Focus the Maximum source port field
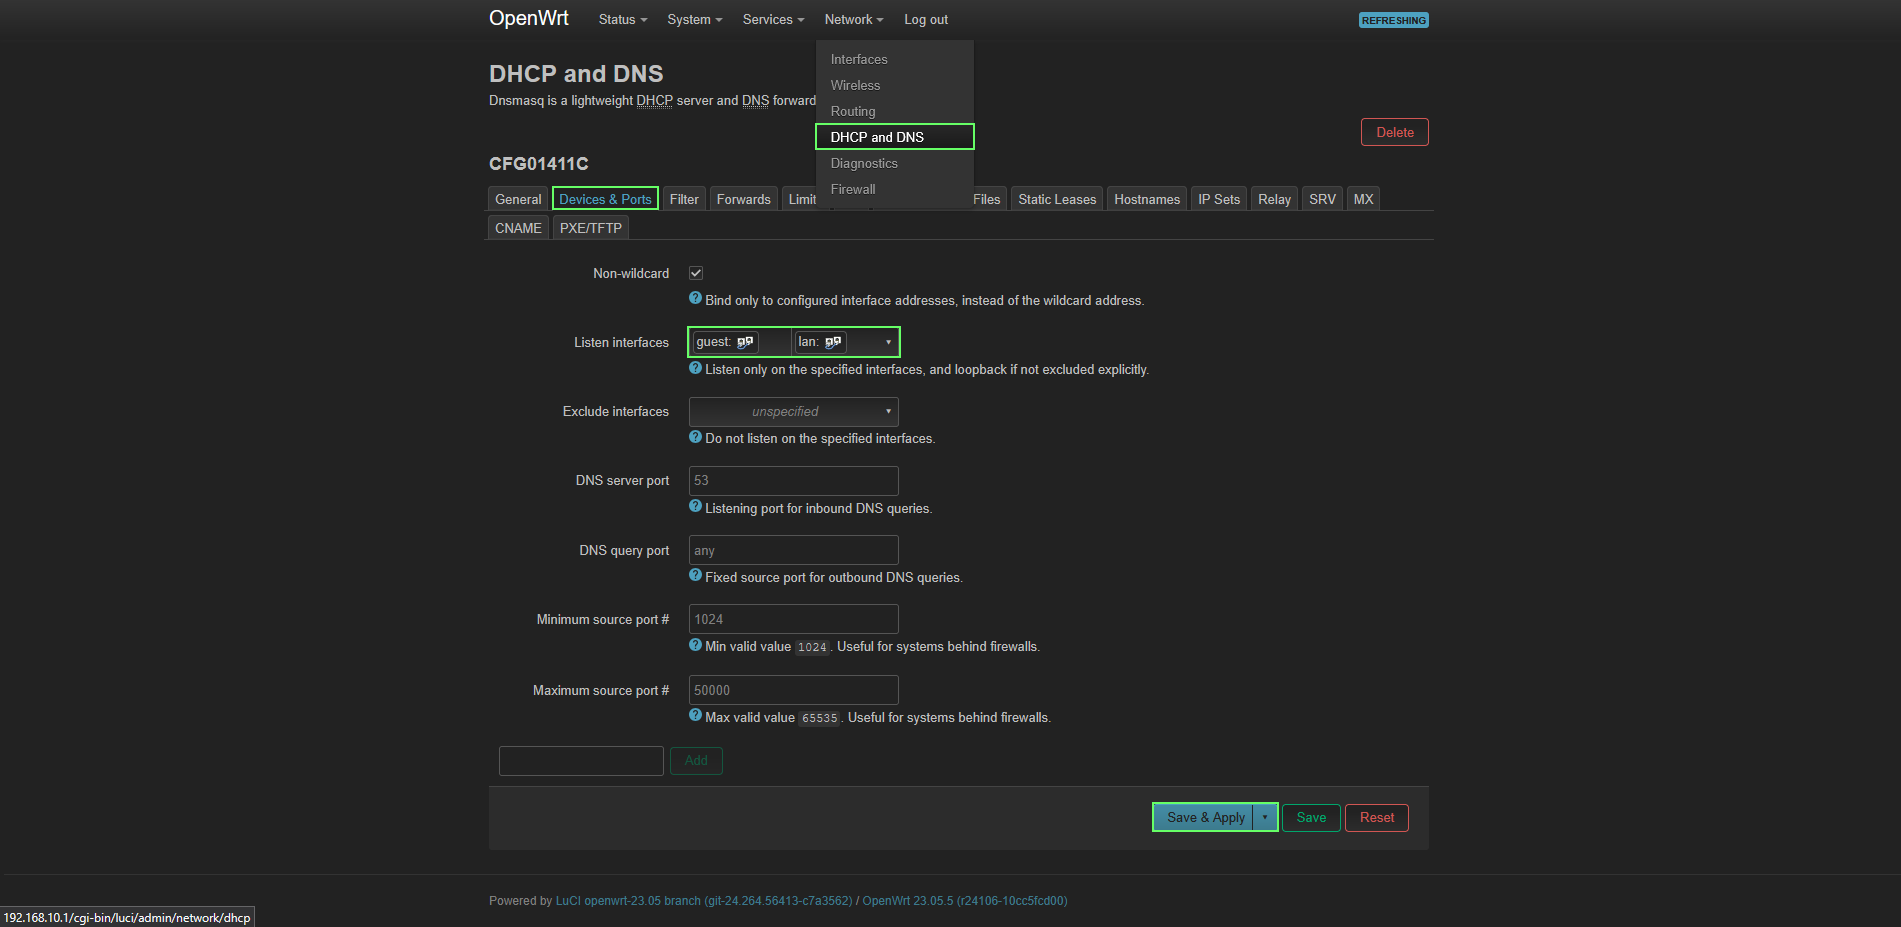The width and height of the screenshot is (1901, 927). [794, 690]
